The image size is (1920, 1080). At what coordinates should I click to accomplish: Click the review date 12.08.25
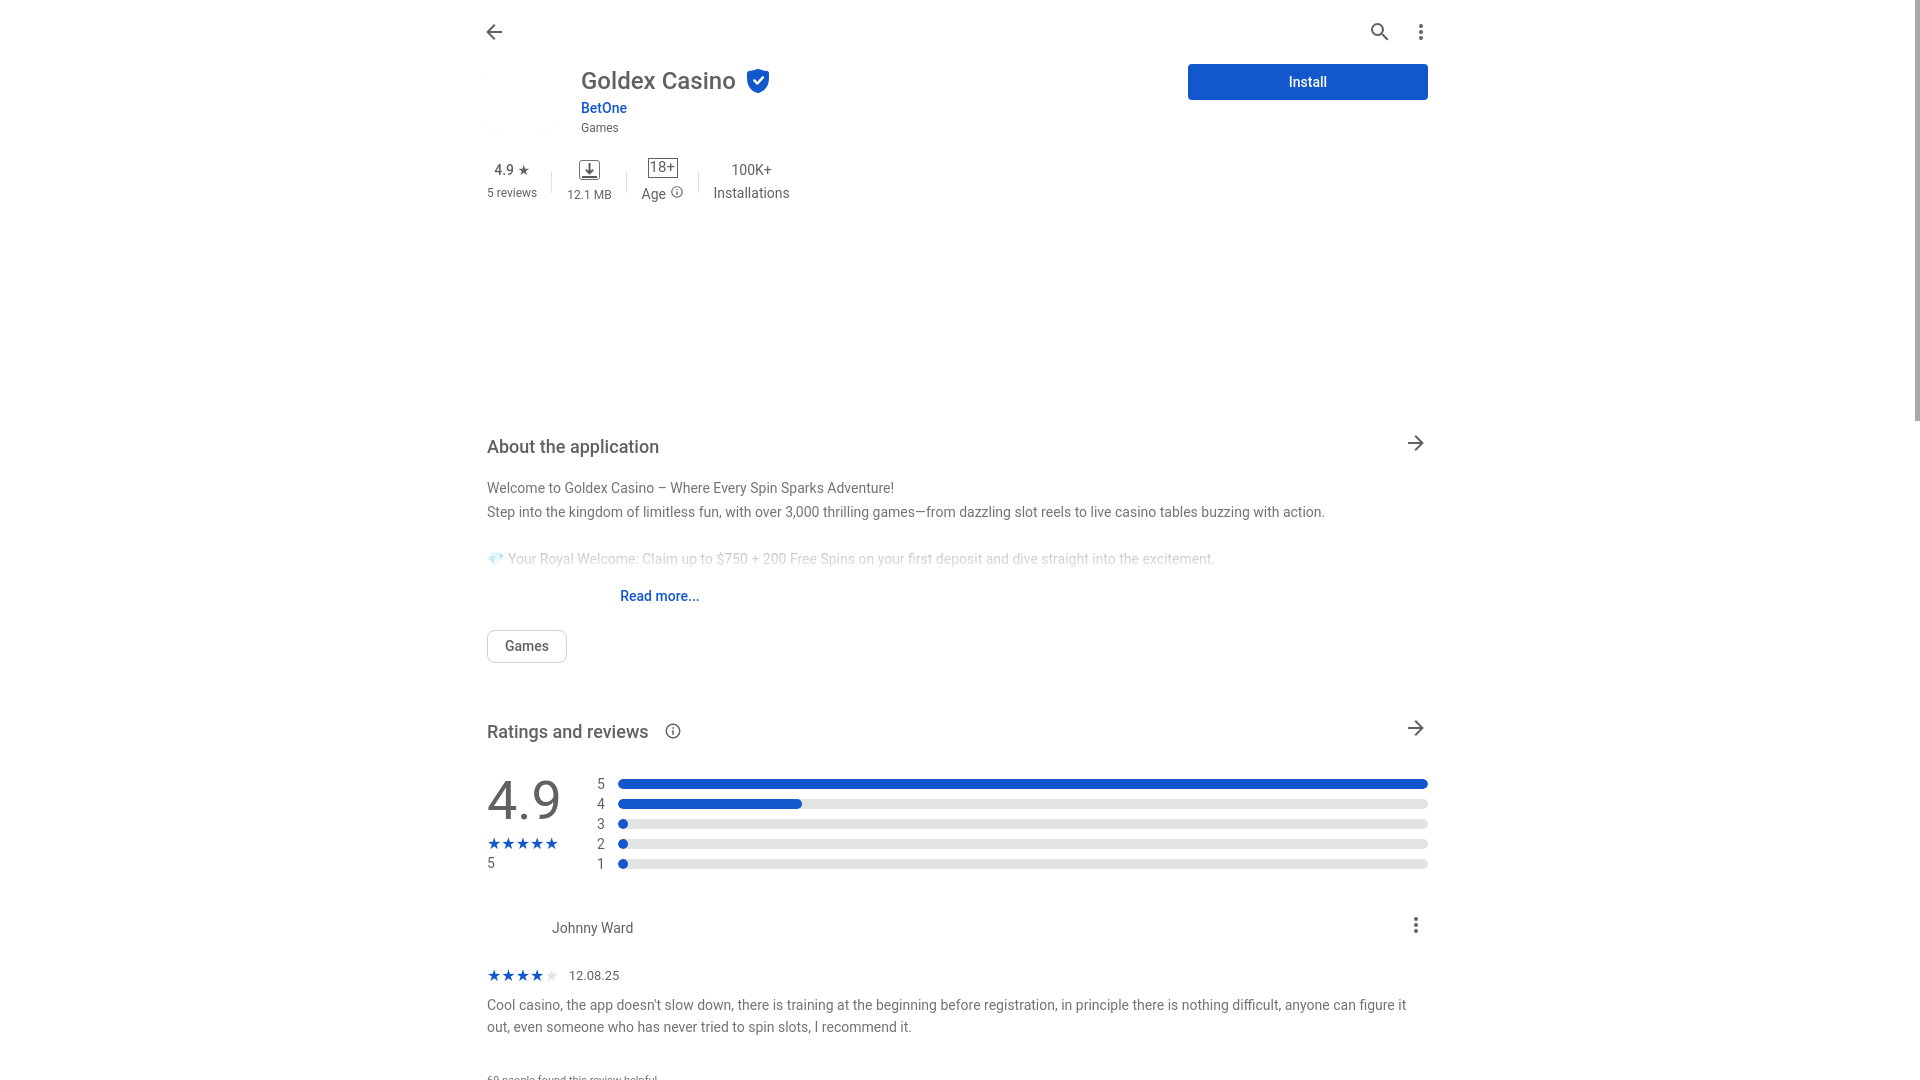[x=594, y=976]
